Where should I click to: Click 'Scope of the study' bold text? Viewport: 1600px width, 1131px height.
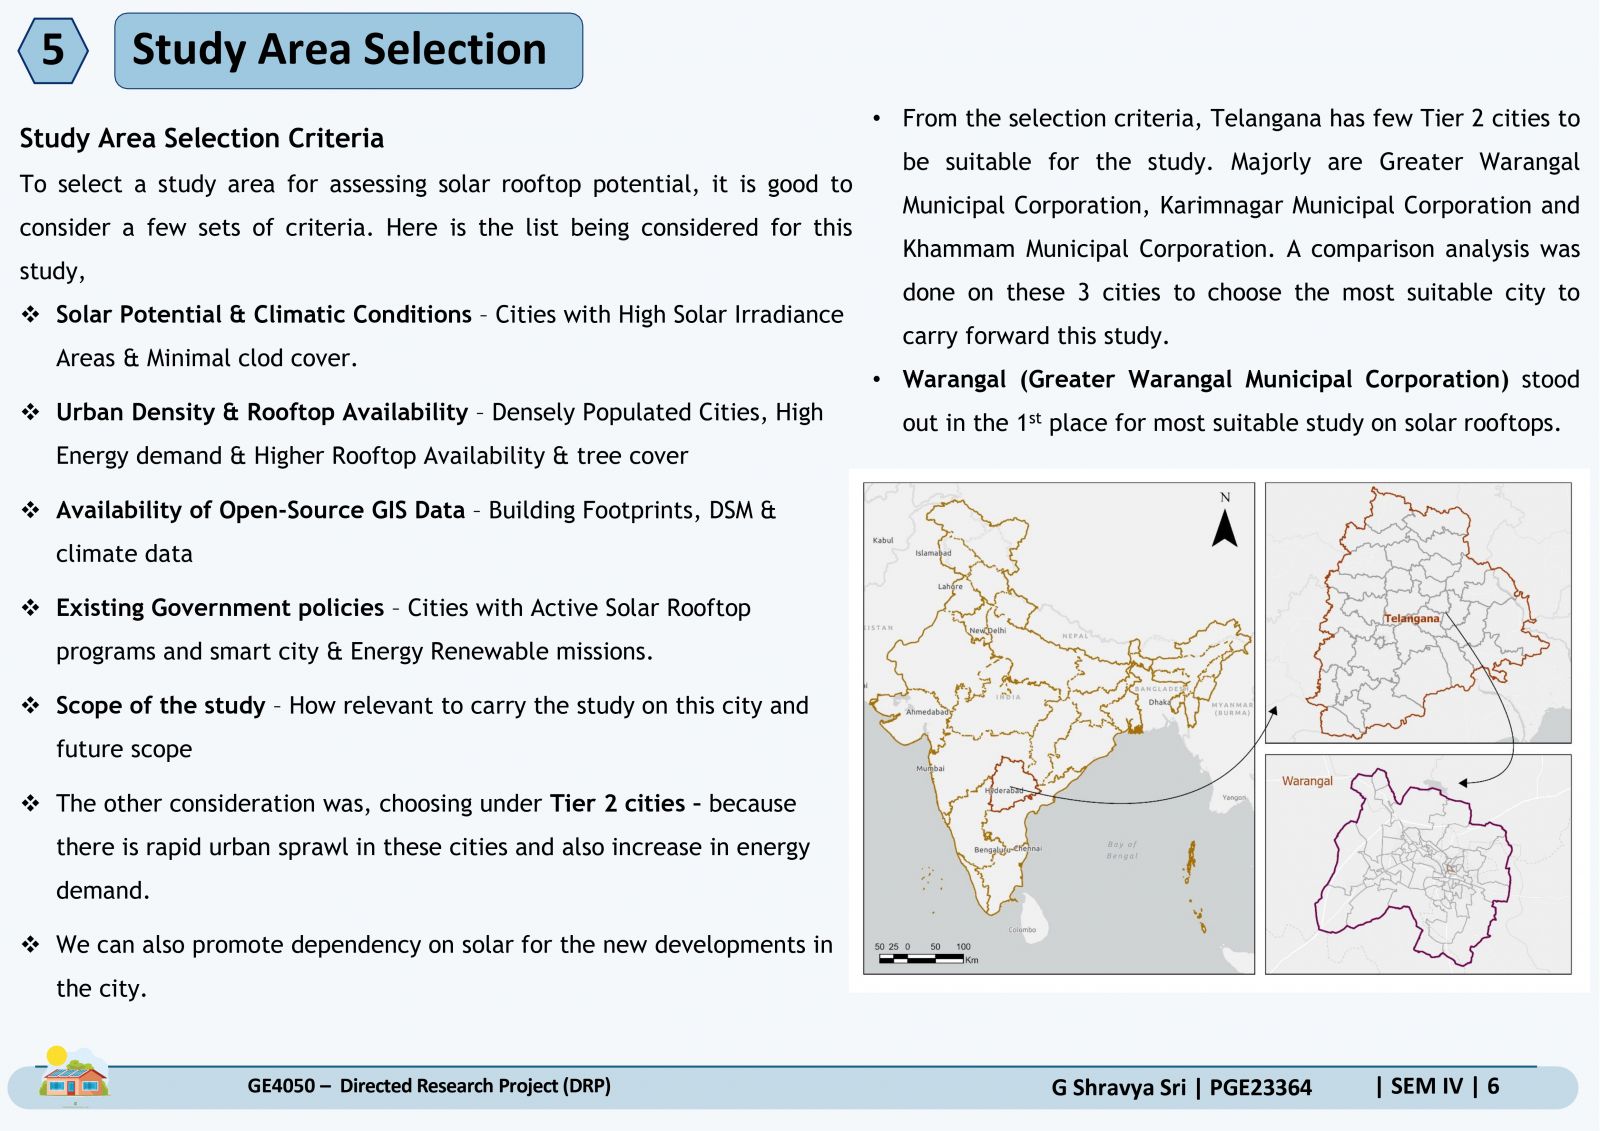coord(161,705)
